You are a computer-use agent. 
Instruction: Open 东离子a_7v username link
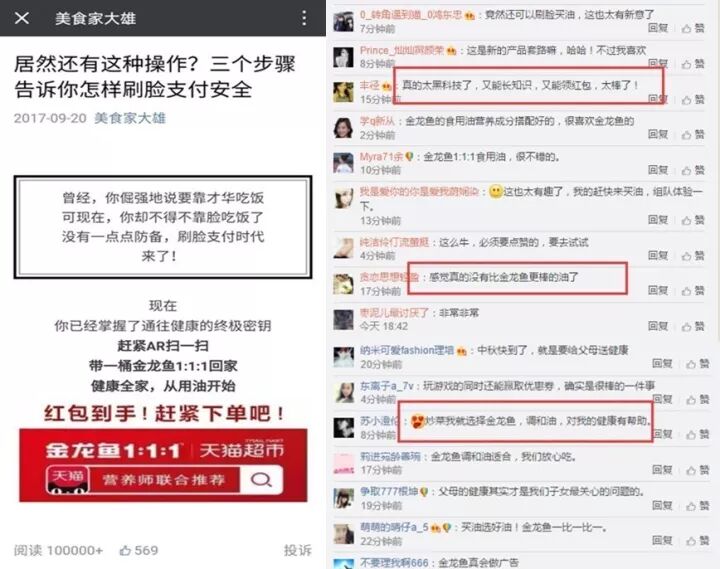[387, 386]
